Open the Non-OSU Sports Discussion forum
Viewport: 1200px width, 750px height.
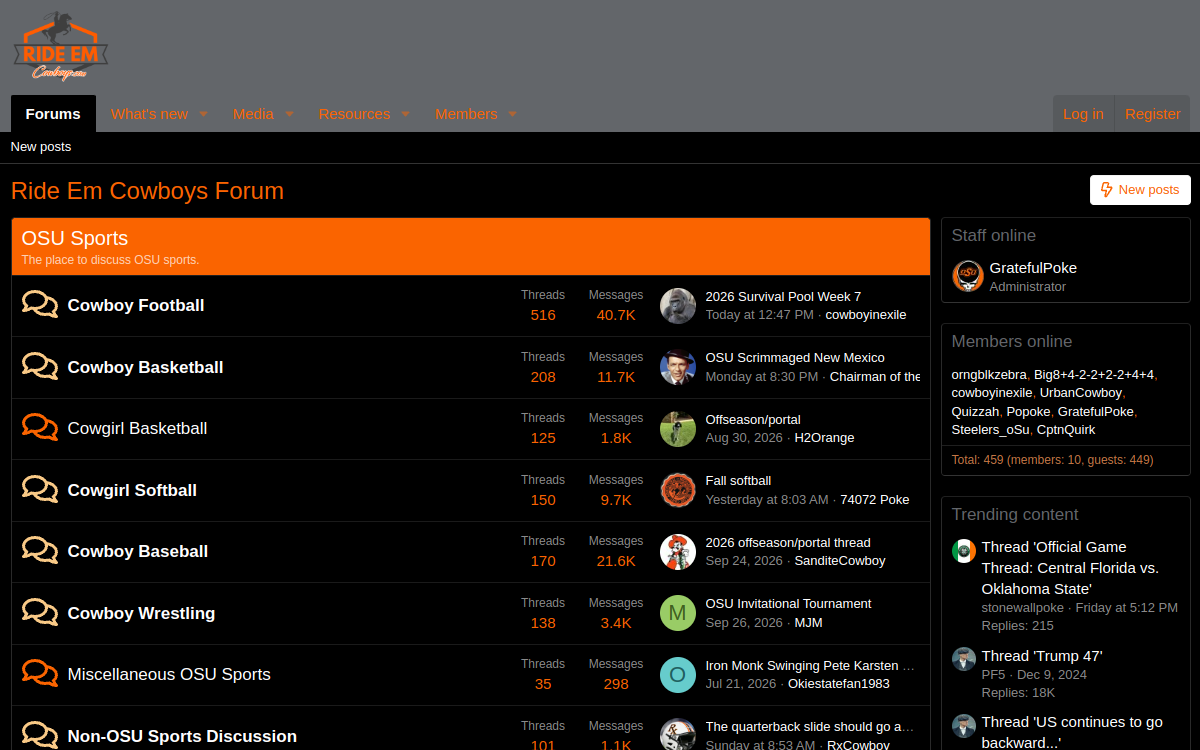tap(182, 736)
